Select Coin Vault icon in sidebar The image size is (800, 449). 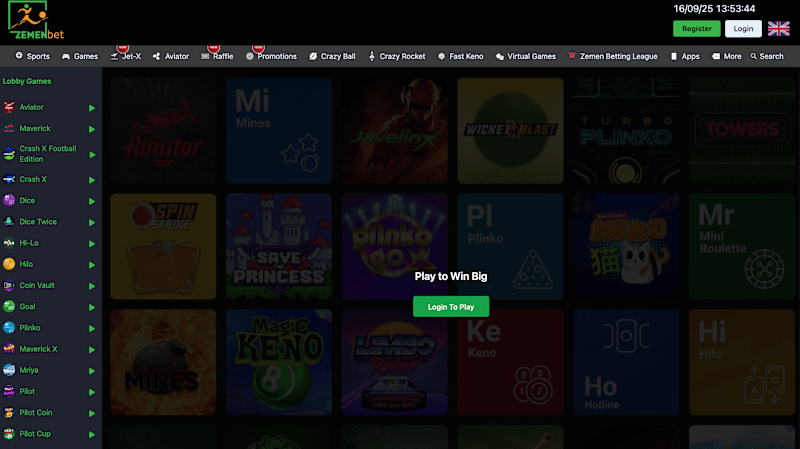9,285
